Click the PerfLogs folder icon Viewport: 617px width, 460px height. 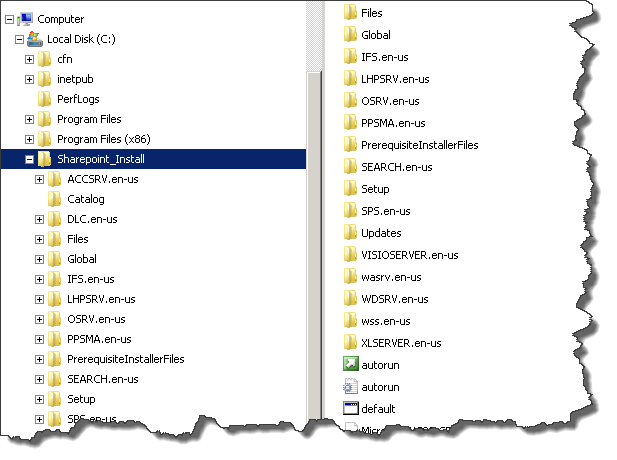tap(45, 99)
